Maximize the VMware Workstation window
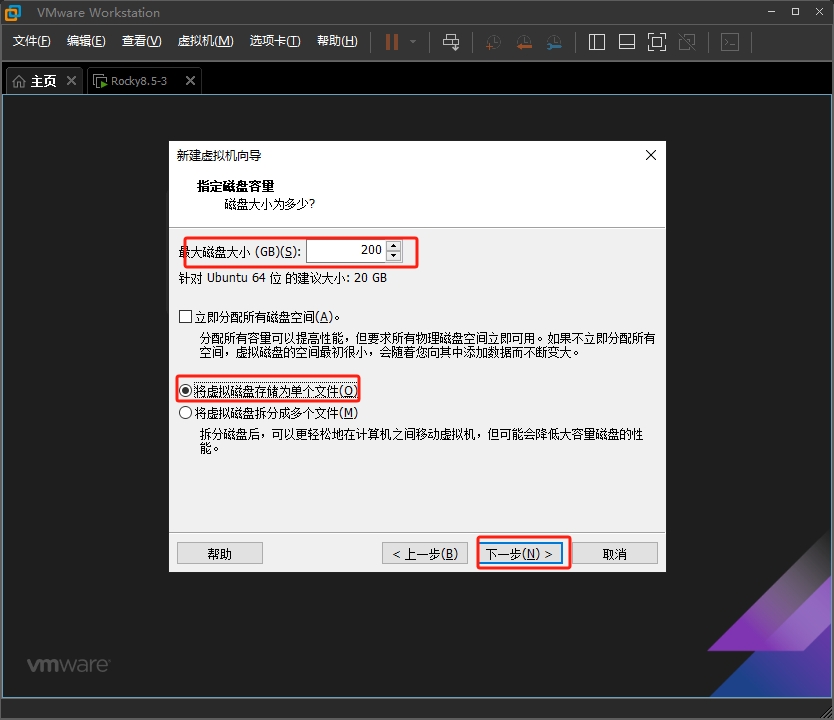This screenshot has width=834, height=720. (795, 12)
